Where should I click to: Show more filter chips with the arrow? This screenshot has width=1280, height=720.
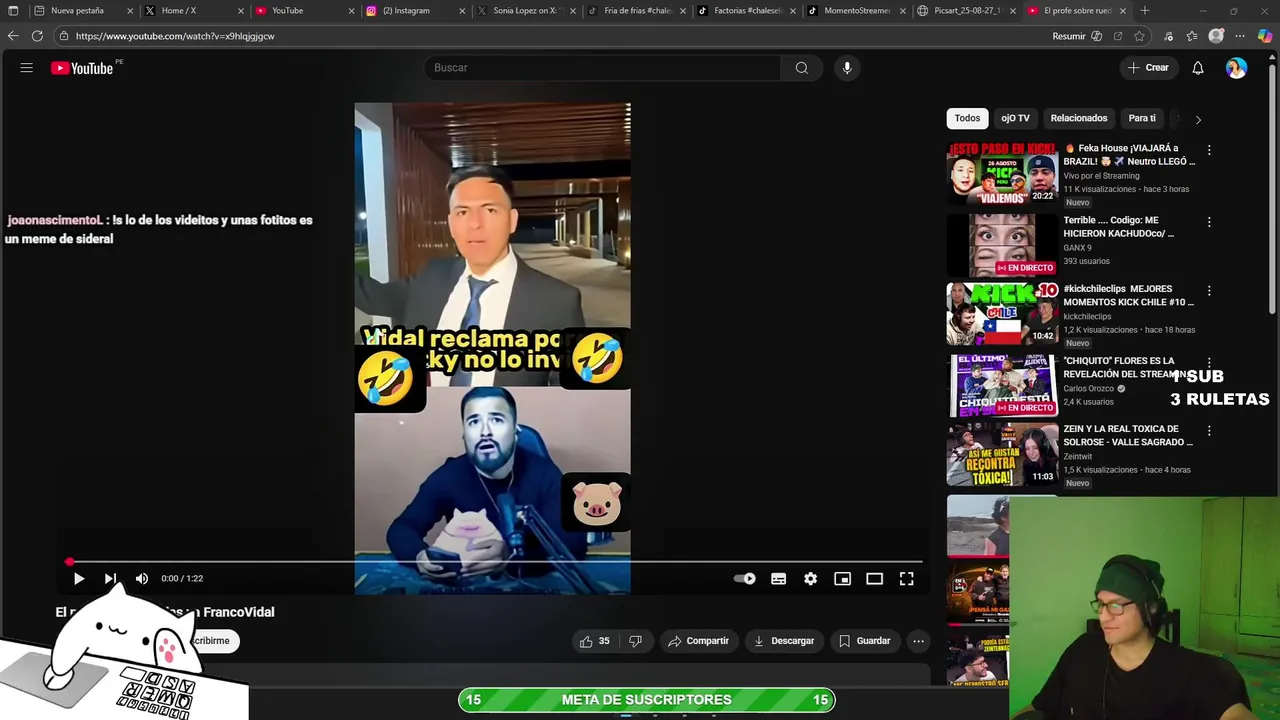tap(1198, 119)
